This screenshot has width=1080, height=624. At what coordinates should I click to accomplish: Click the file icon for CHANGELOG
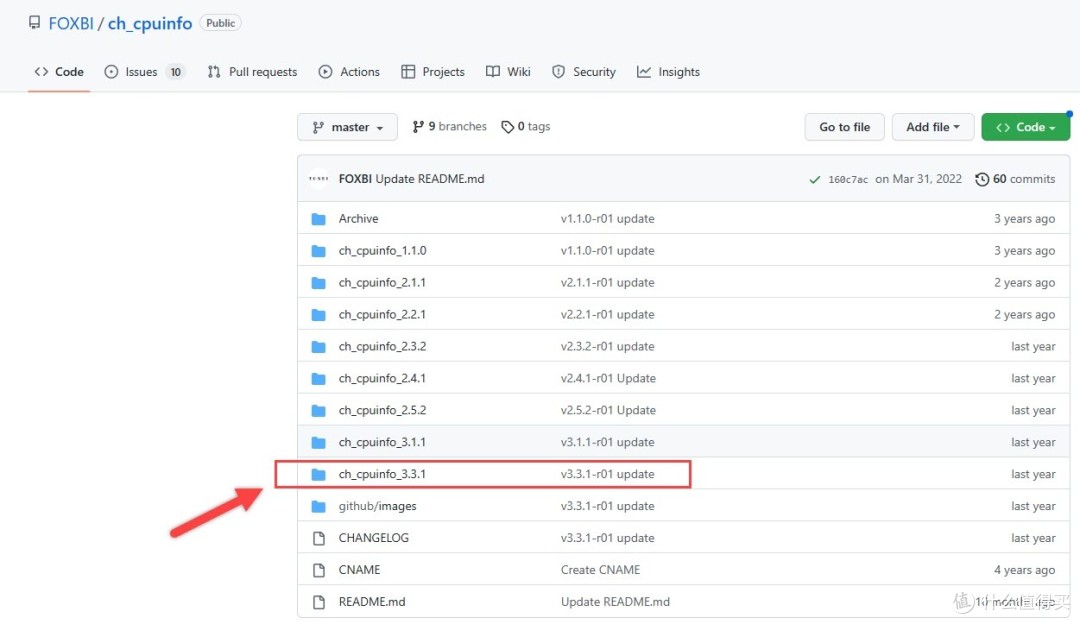(x=318, y=538)
